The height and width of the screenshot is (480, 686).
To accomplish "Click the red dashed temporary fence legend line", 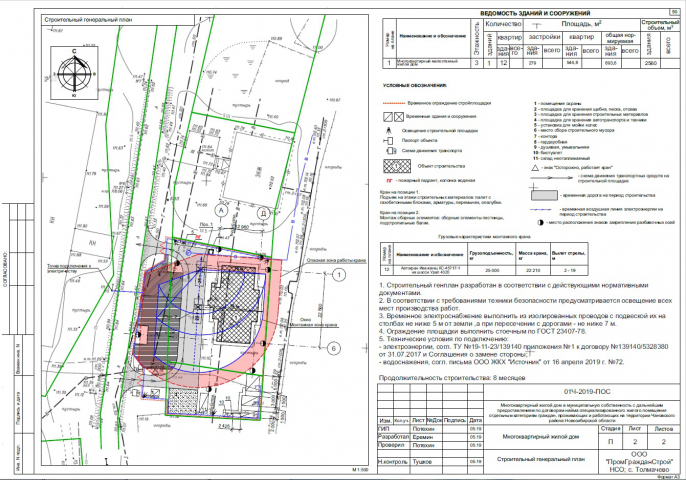I will pos(394,103).
